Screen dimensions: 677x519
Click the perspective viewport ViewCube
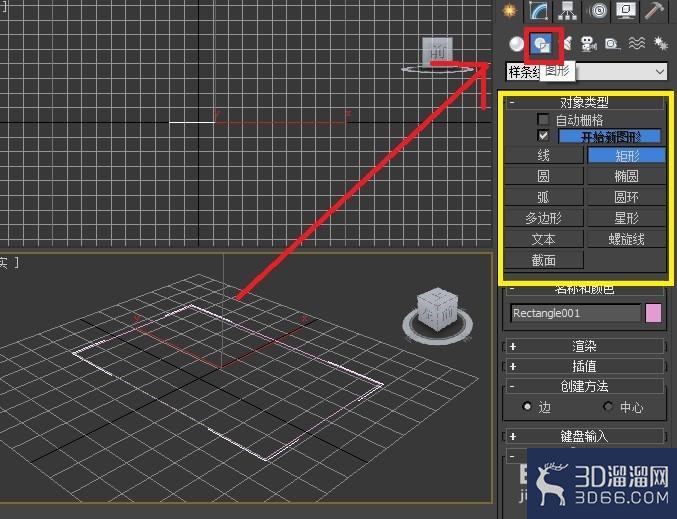pos(438,309)
